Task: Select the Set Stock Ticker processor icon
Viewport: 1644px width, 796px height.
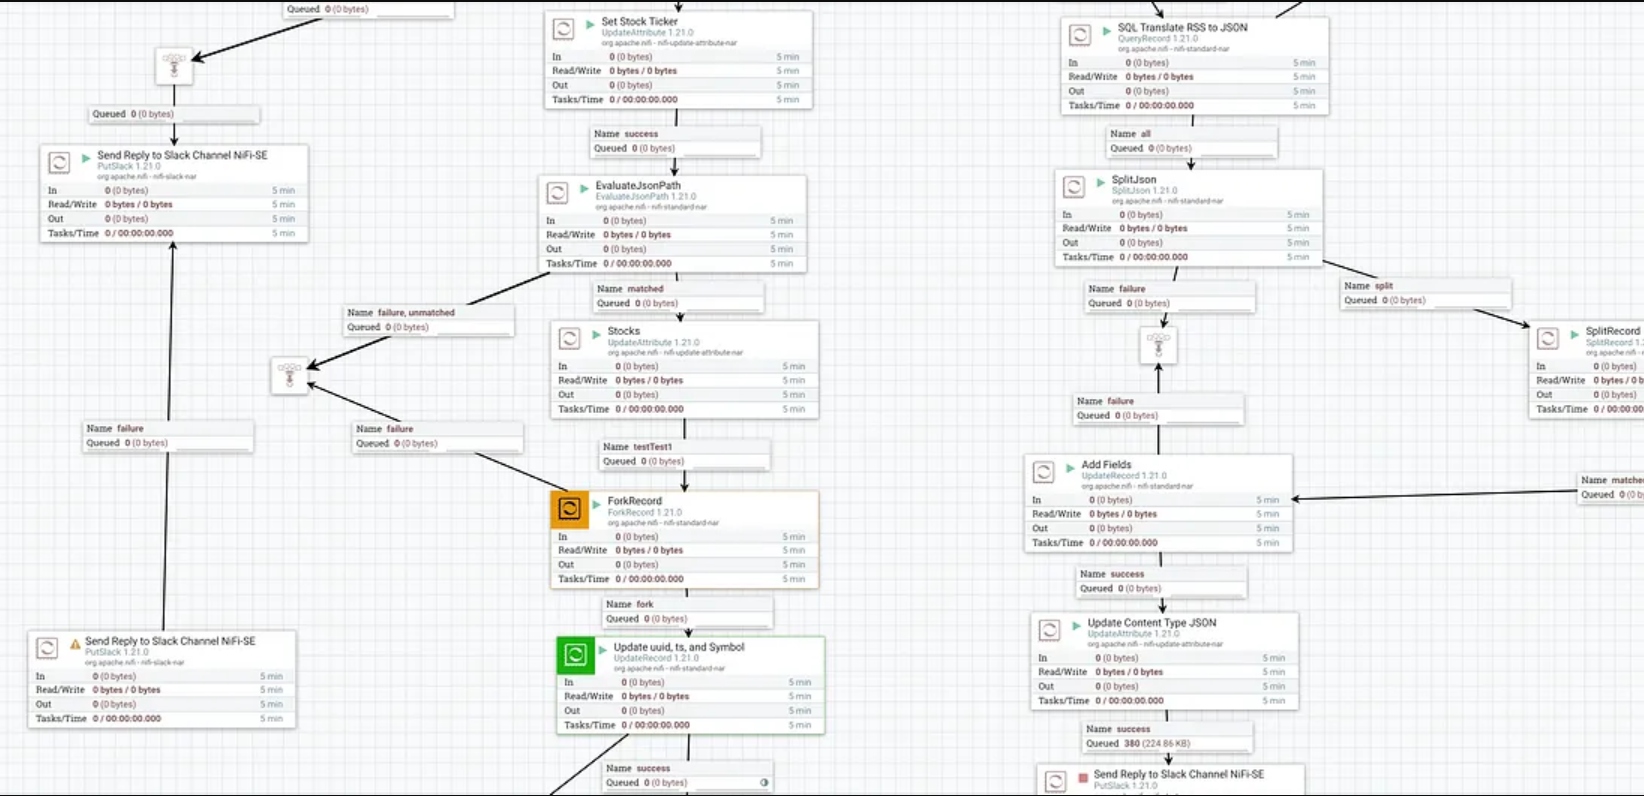Action: 563,29
